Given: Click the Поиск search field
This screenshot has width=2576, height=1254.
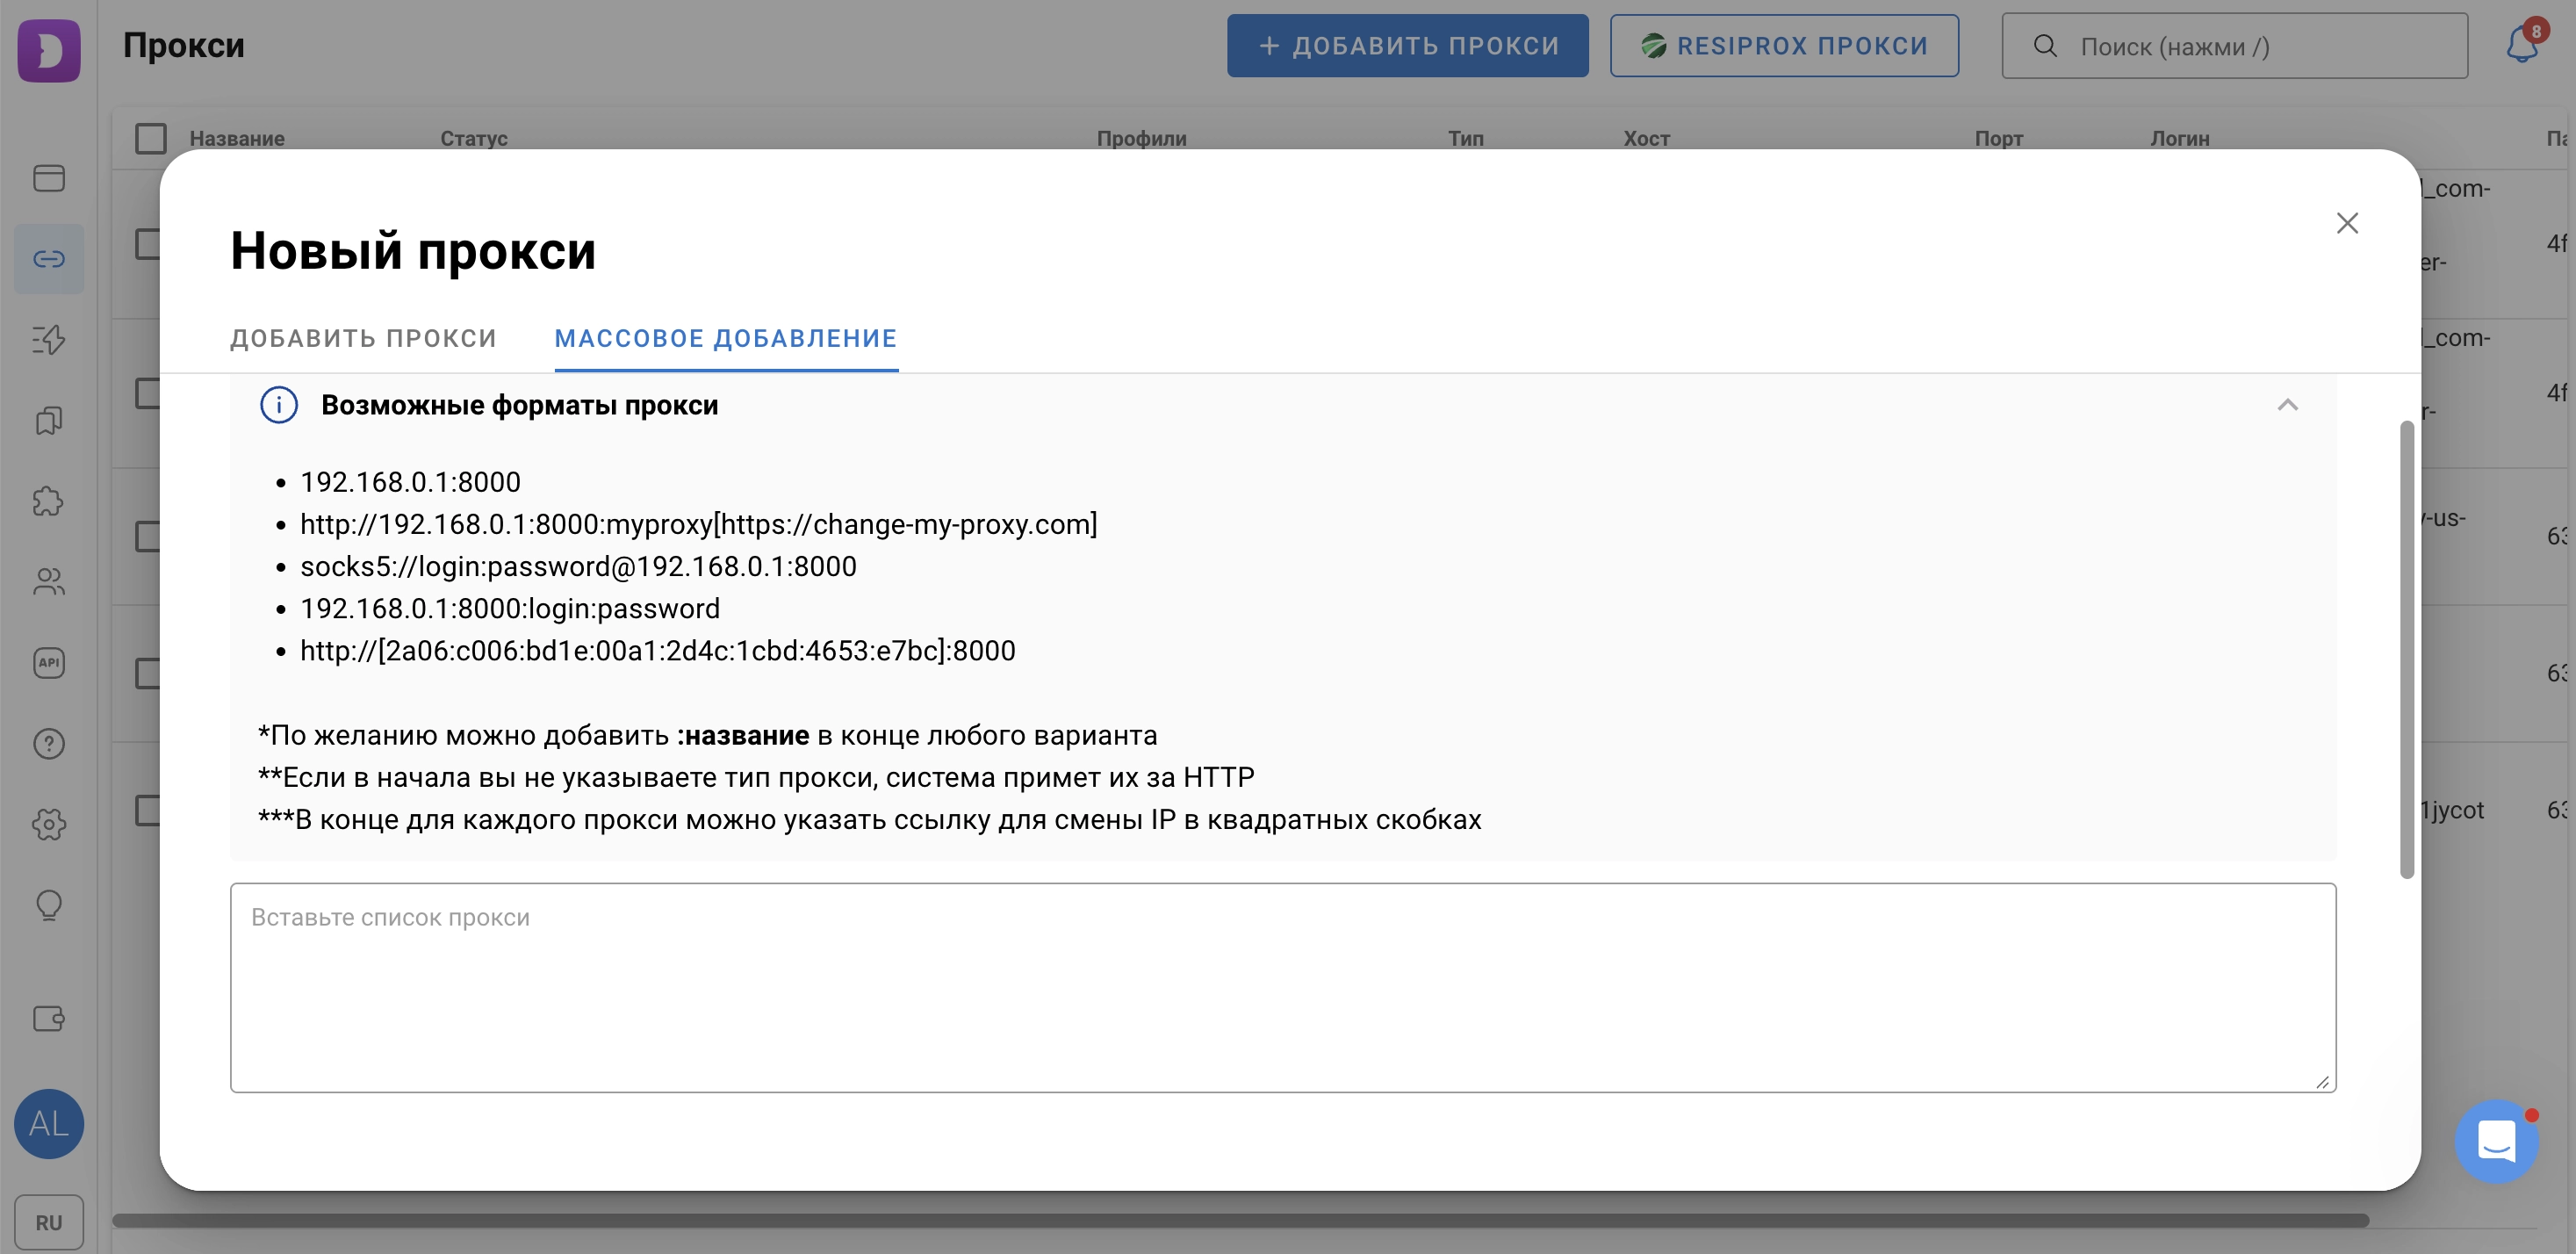Looking at the screenshot, I should tap(2234, 46).
